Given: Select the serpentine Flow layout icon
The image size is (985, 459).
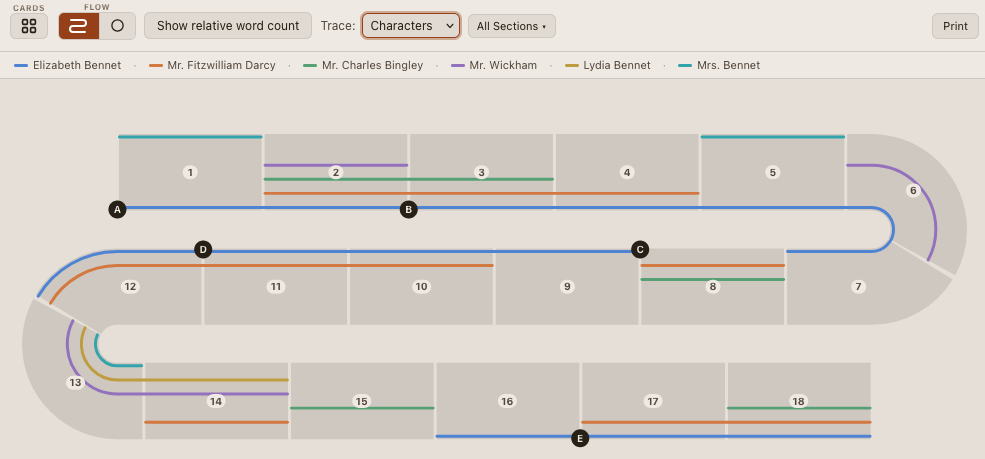Looking at the screenshot, I should point(79,26).
